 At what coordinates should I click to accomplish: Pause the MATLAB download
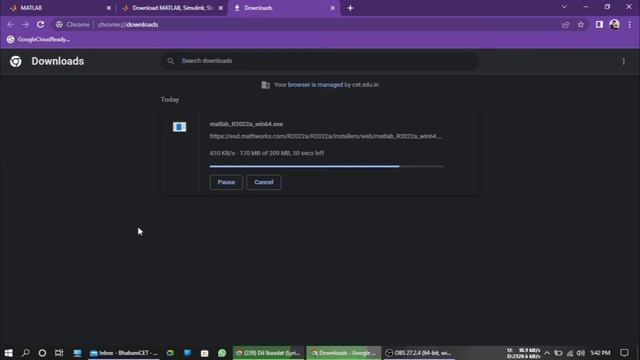point(226,182)
